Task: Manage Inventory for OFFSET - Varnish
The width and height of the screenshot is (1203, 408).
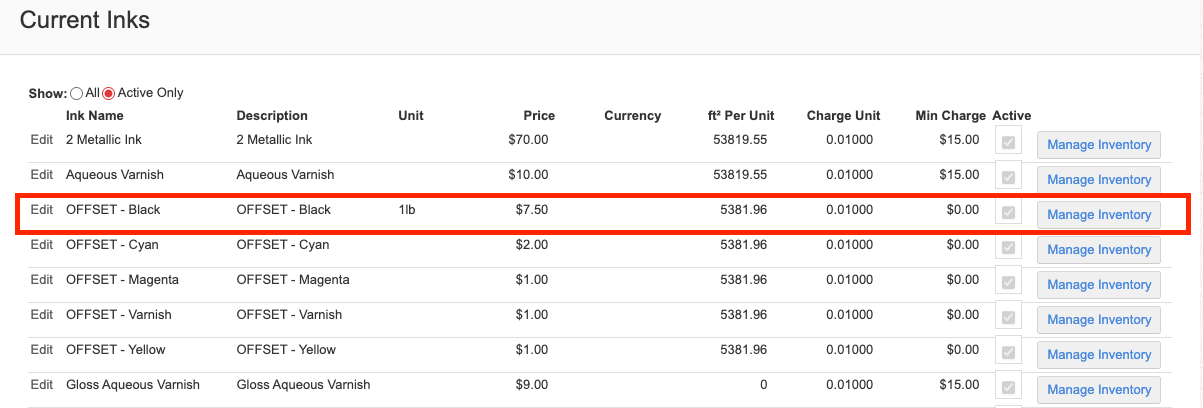Action: click(x=1099, y=320)
